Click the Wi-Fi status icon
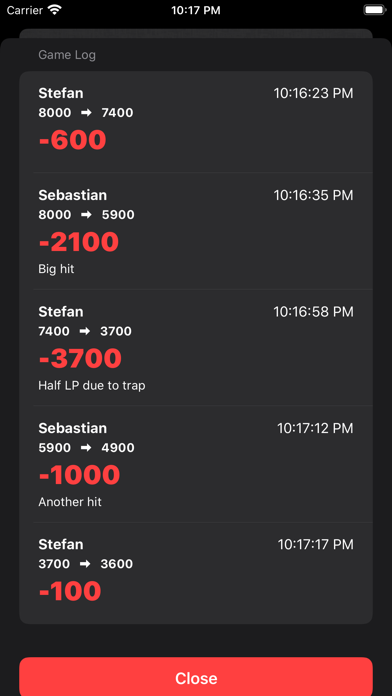 55,10
